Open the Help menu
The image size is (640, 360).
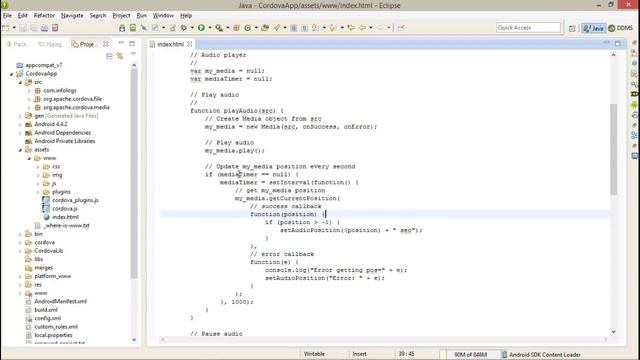click(186, 16)
